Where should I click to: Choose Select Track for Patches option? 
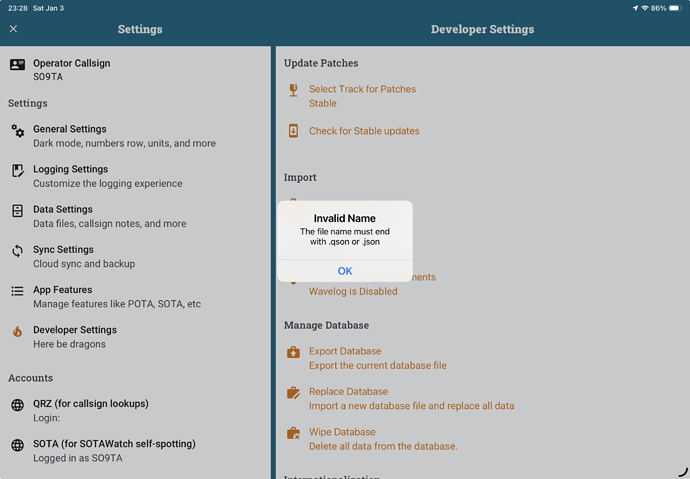point(362,96)
